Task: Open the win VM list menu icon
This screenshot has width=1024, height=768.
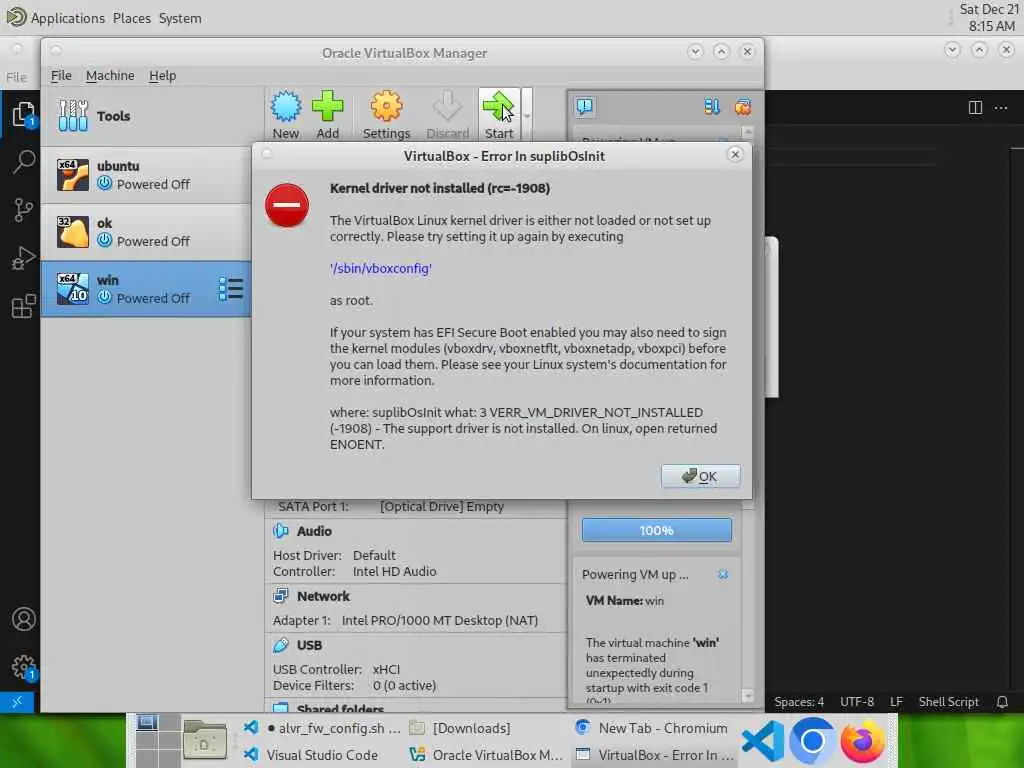Action: (x=231, y=289)
